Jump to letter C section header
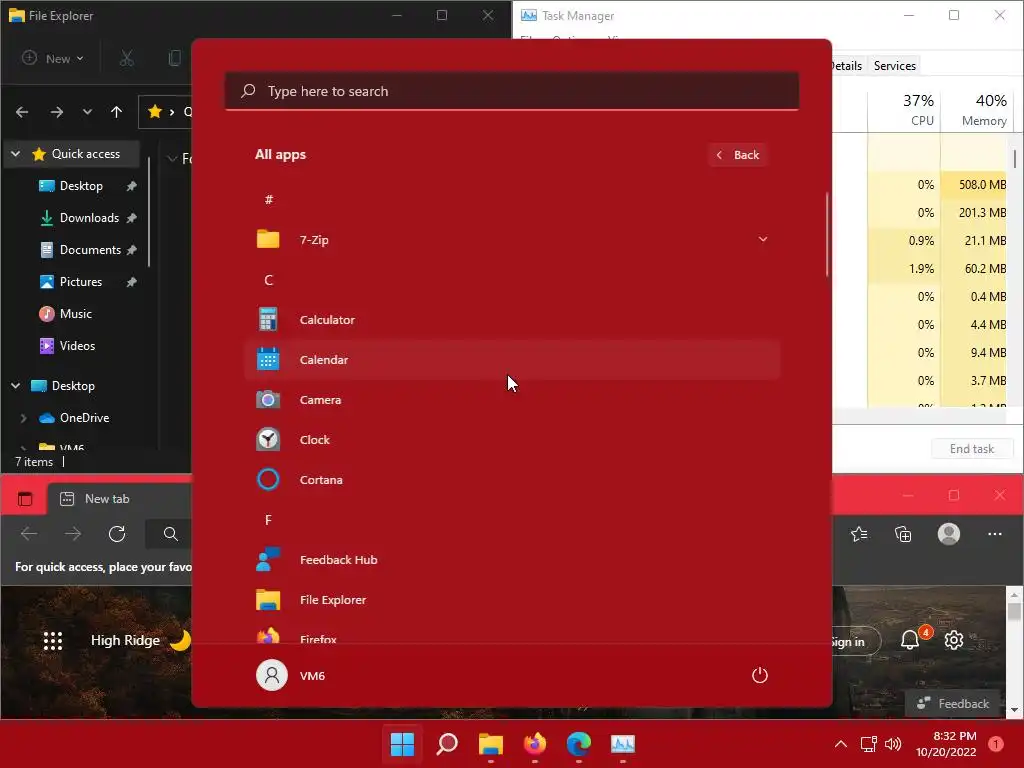This screenshot has height=768, width=1024. pos(268,280)
